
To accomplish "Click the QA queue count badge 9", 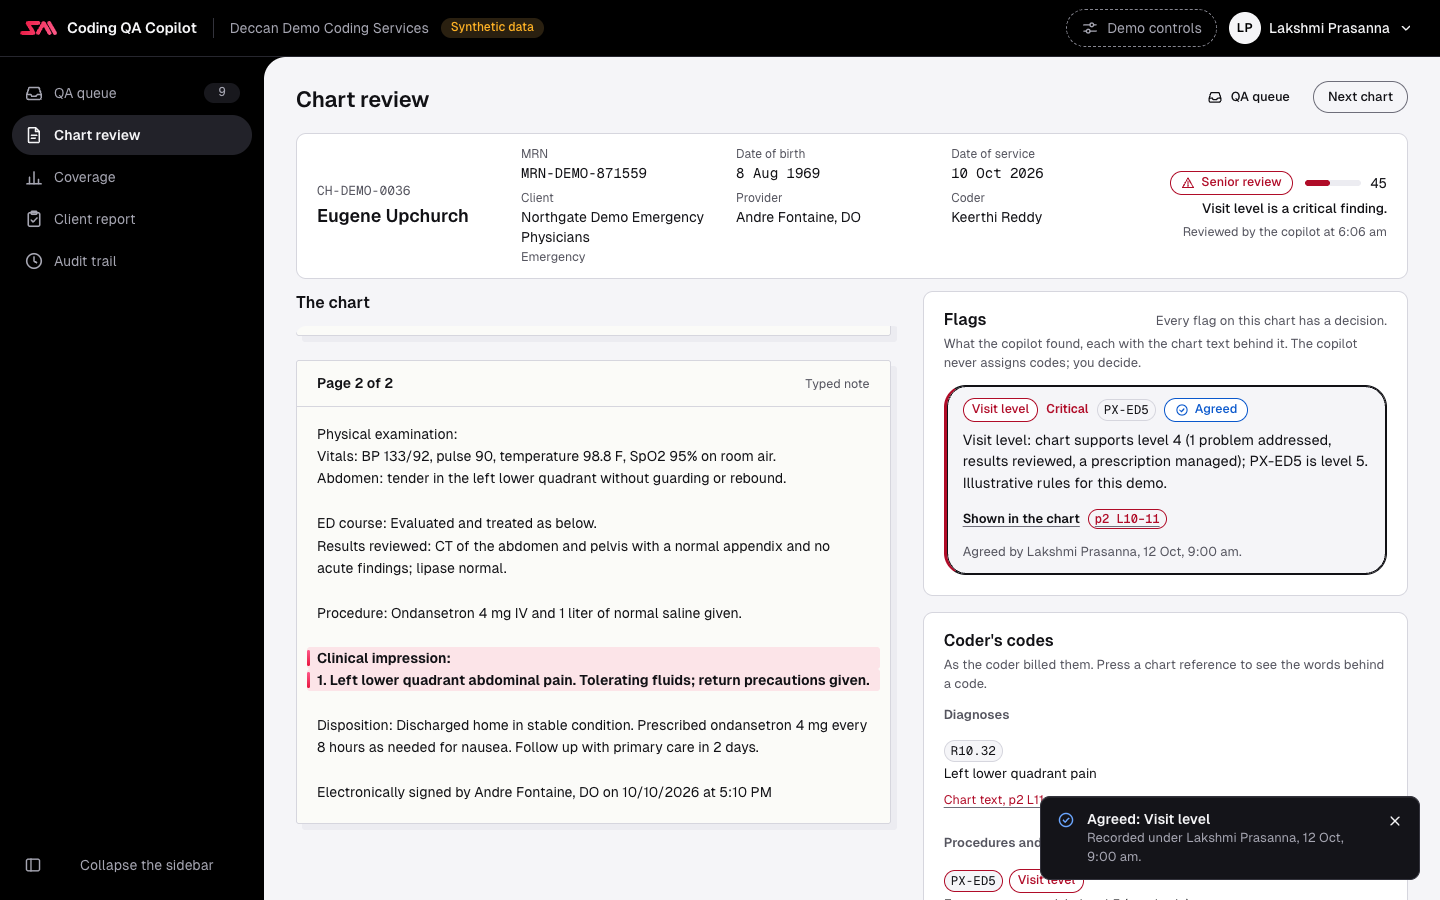I will pyautogui.click(x=222, y=93).
